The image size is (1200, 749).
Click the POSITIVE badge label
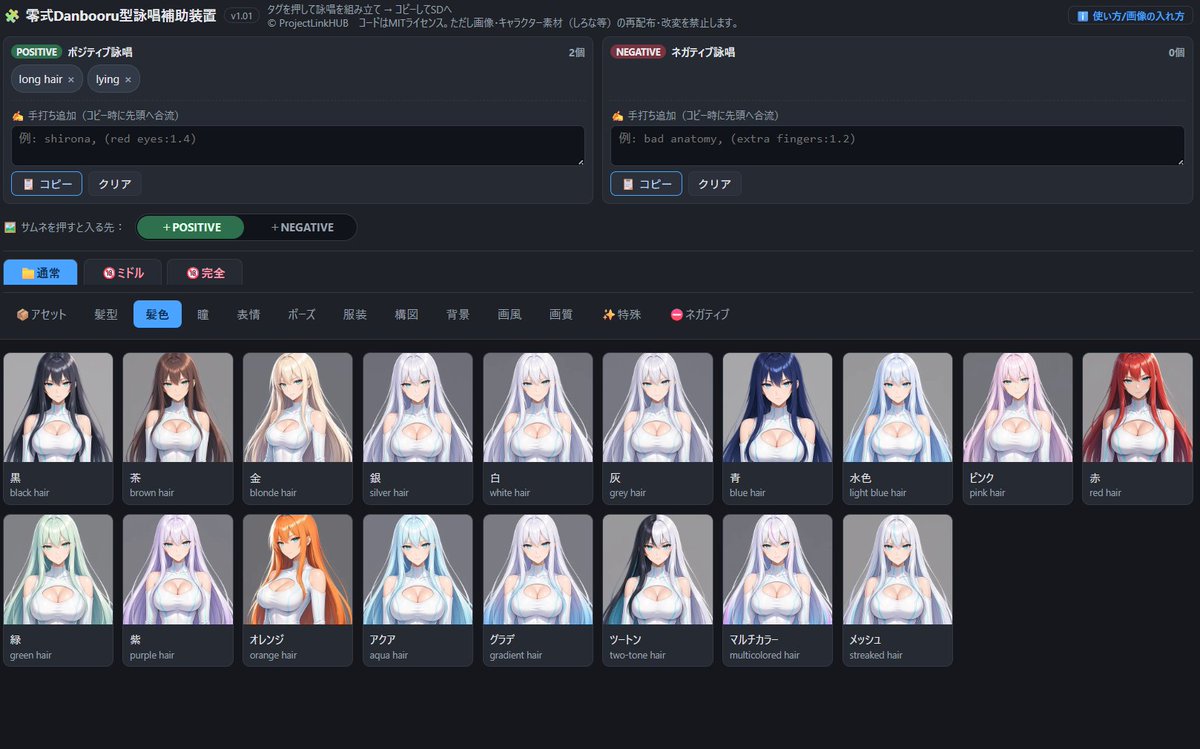click(x=38, y=52)
